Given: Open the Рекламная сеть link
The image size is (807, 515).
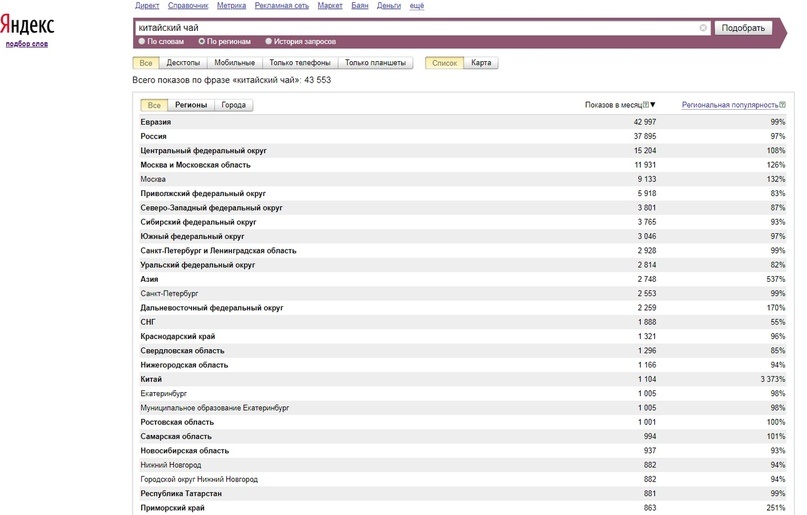Looking at the screenshot, I should click(x=282, y=6).
